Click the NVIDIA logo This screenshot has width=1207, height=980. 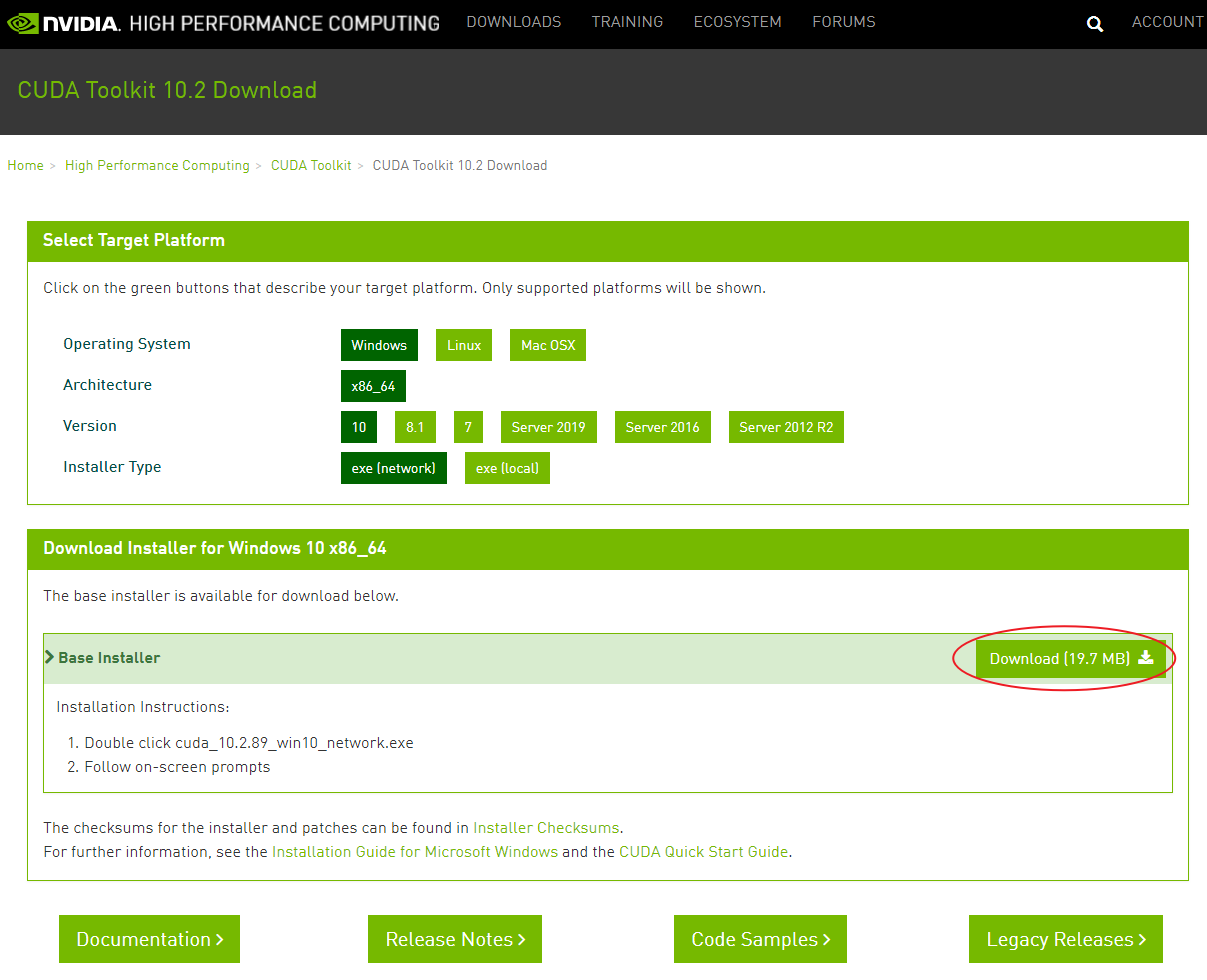pyautogui.click(x=63, y=22)
